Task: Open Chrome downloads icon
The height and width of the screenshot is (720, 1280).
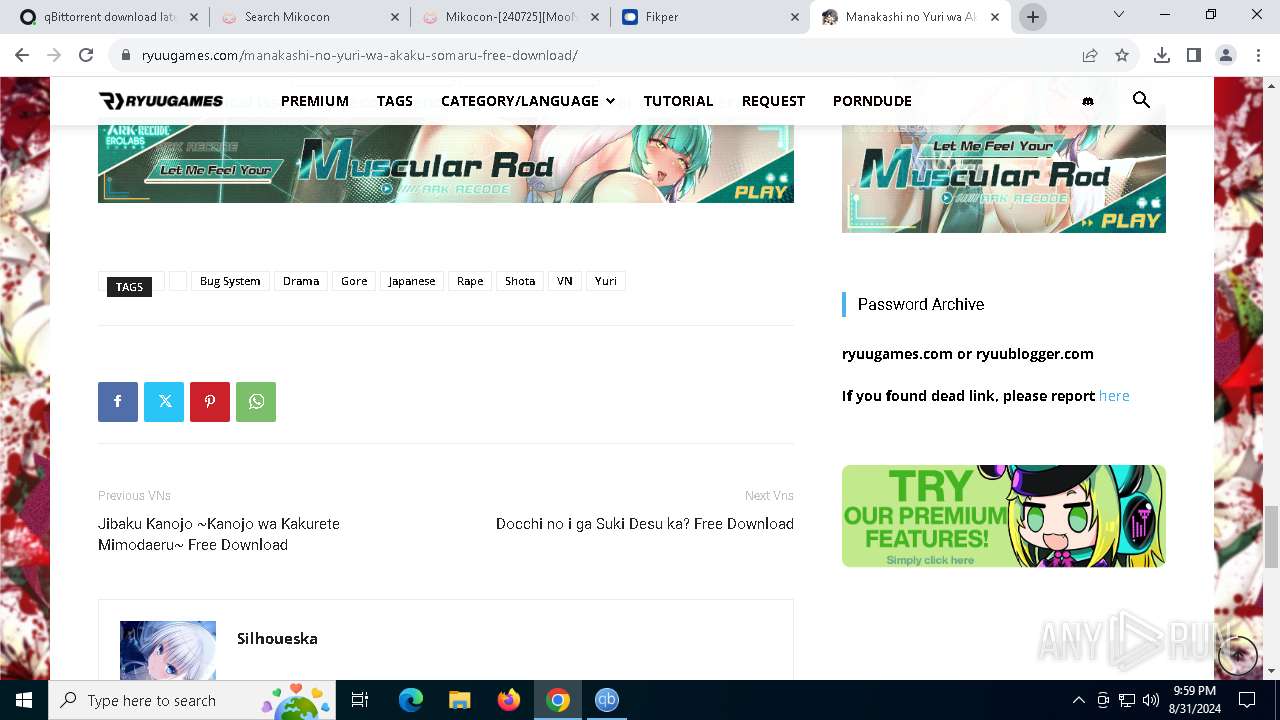Action: 1162,56
